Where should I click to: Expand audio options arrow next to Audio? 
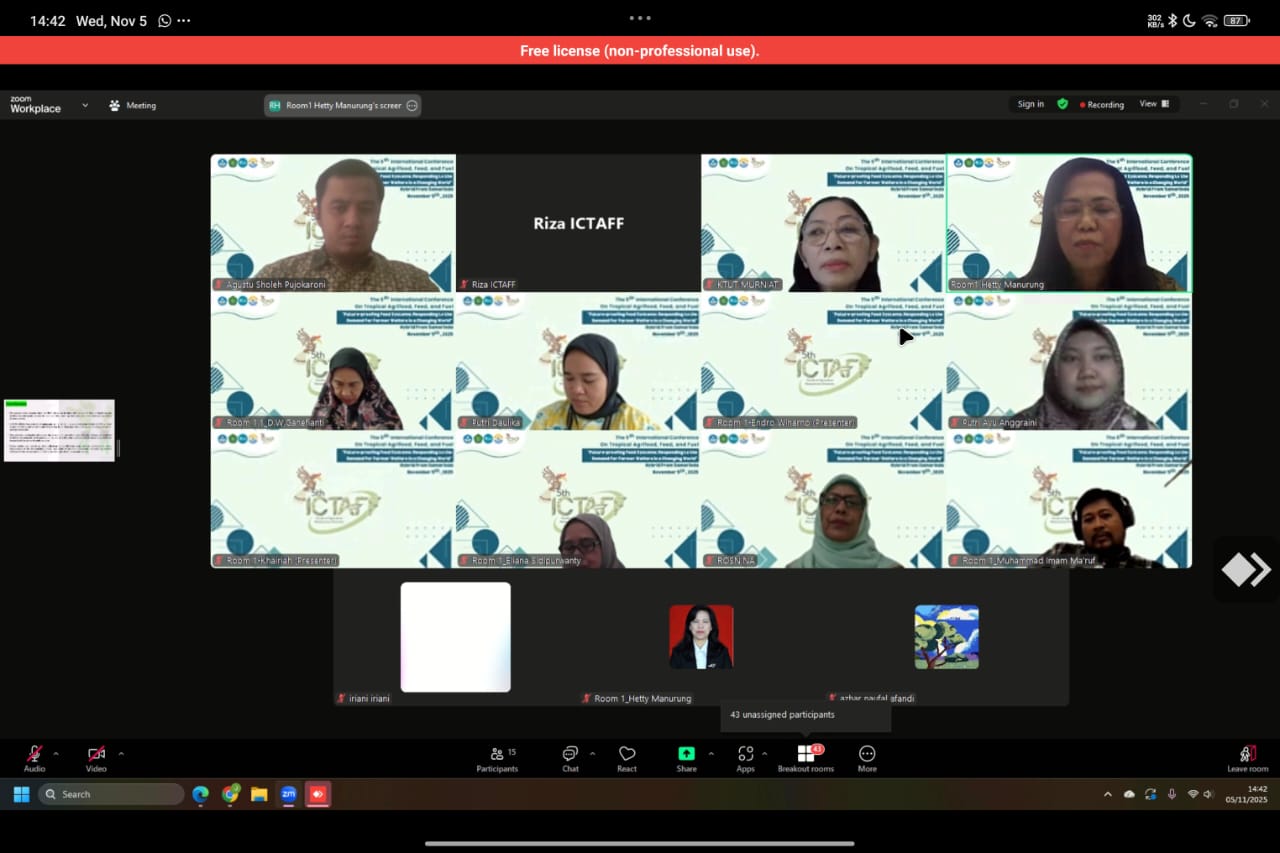pyautogui.click(x=56, y=754)
